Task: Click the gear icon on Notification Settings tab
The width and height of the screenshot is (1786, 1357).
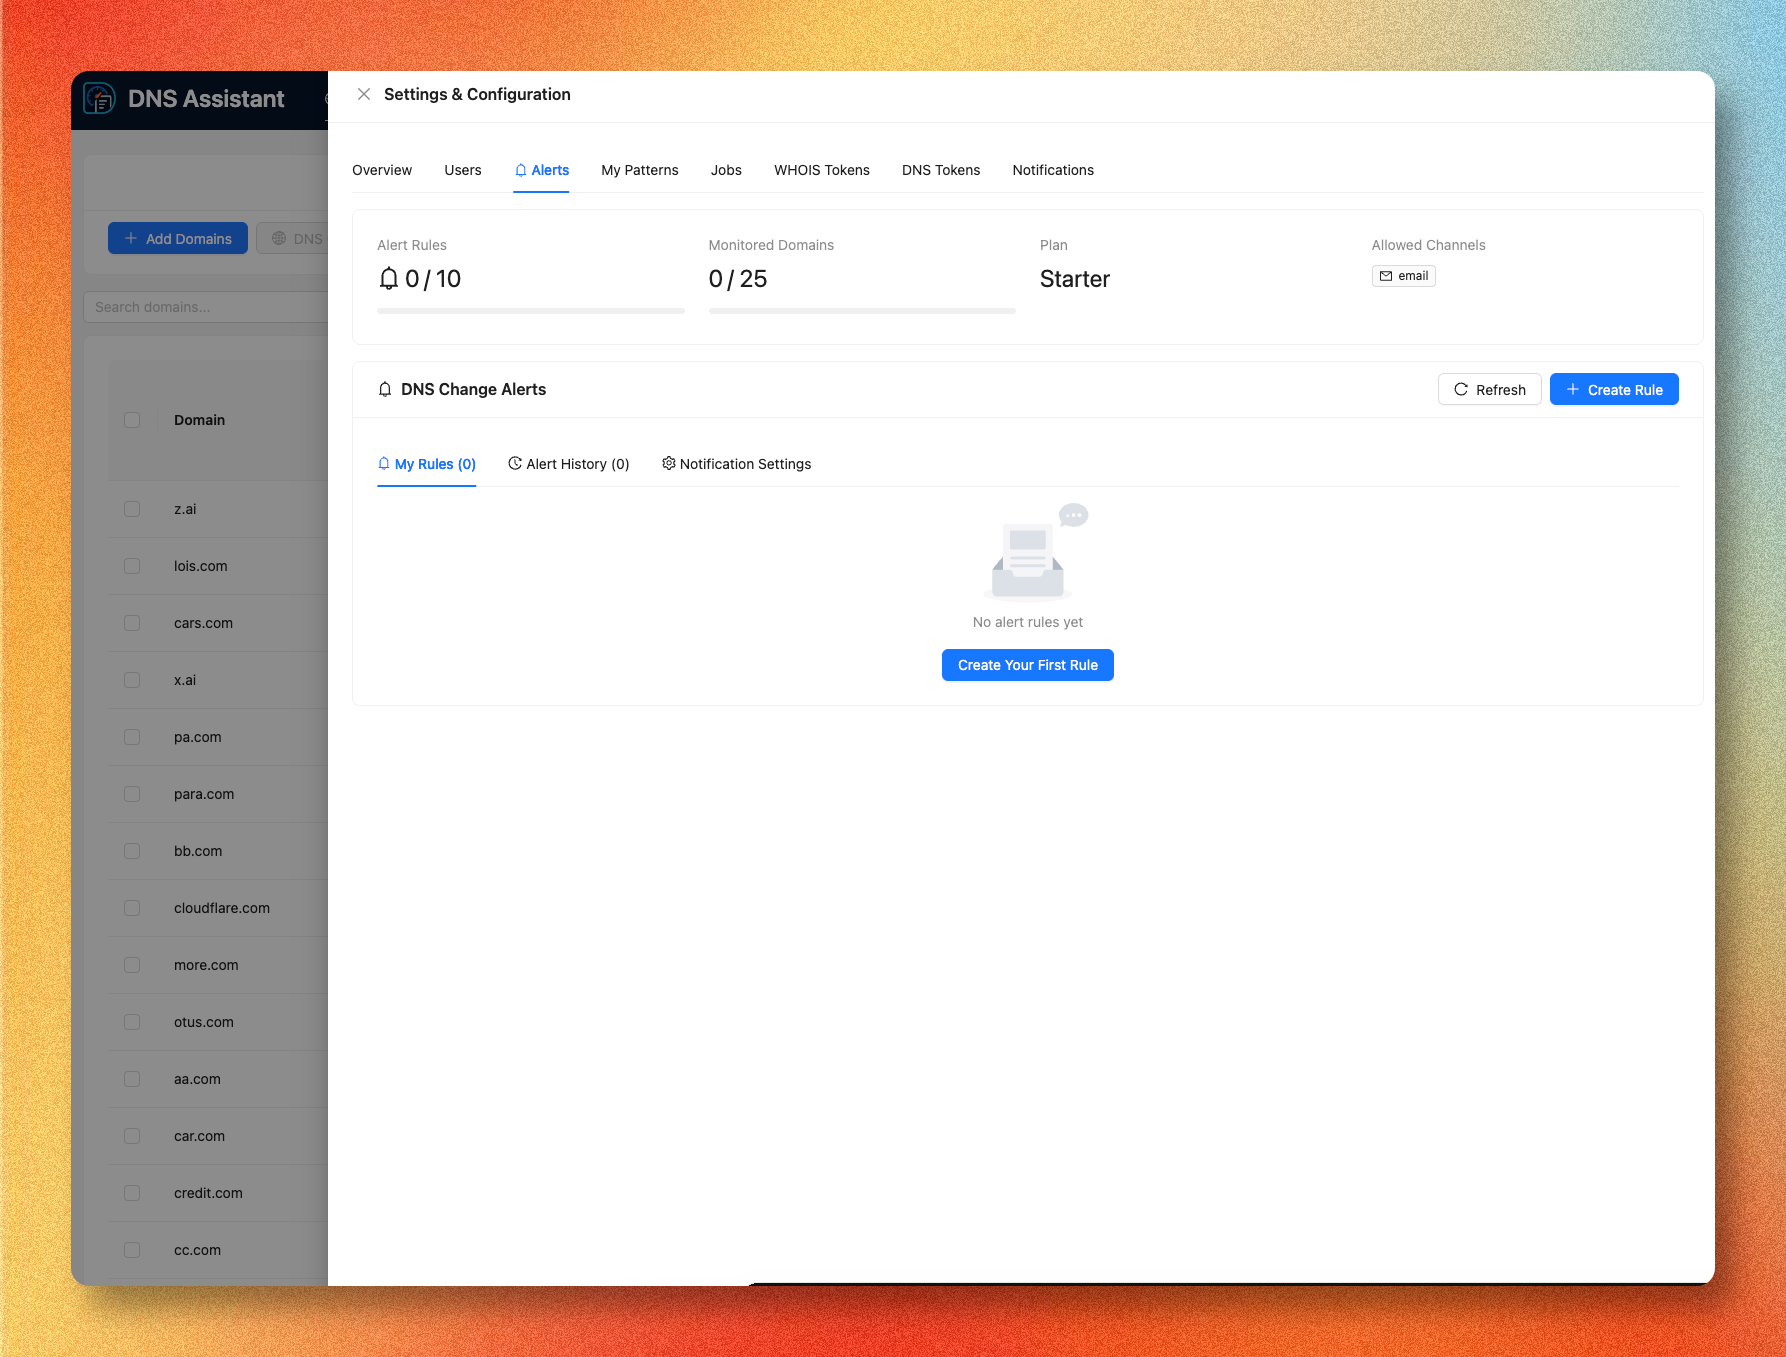Action: pyautogui.click(x=669, y=463)
